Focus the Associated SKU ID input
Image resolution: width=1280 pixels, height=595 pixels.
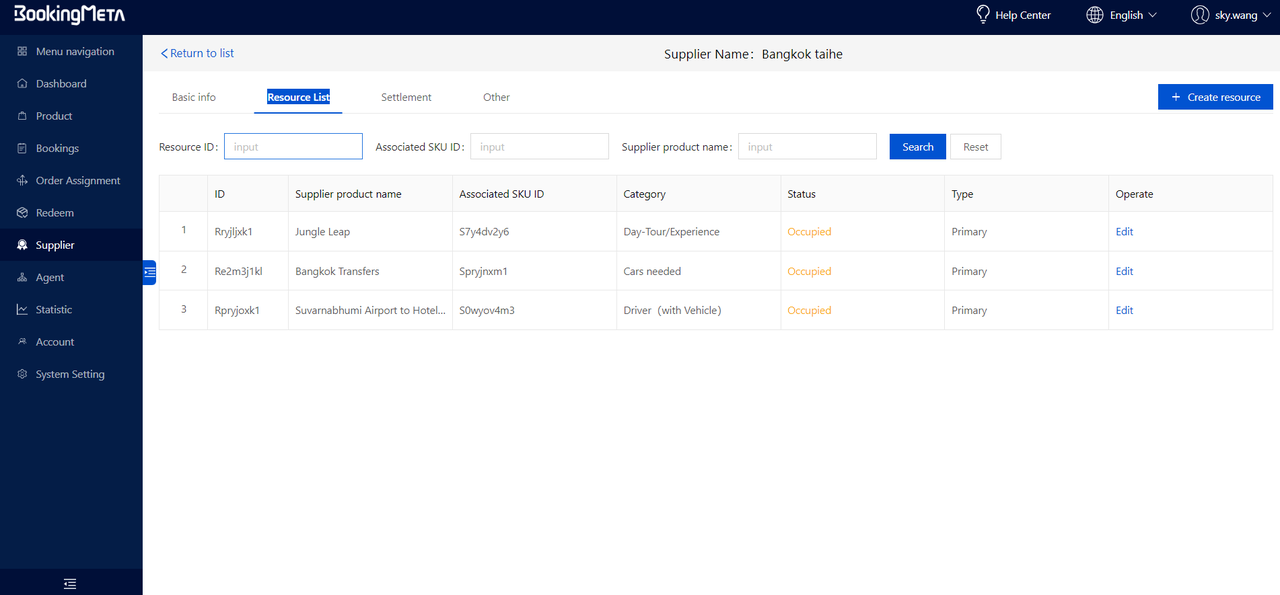(x=539, y=147)
